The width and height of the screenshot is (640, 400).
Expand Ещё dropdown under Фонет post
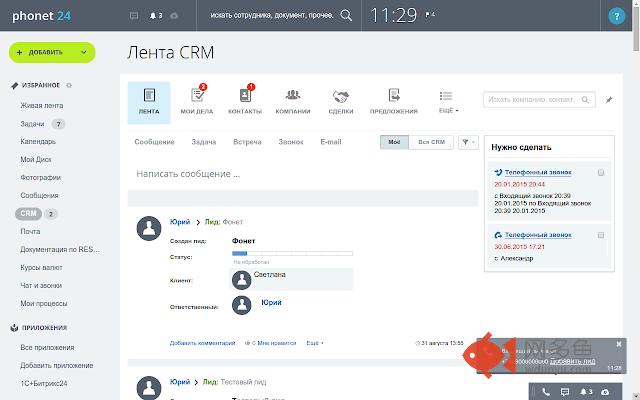[x=315, y=343]
